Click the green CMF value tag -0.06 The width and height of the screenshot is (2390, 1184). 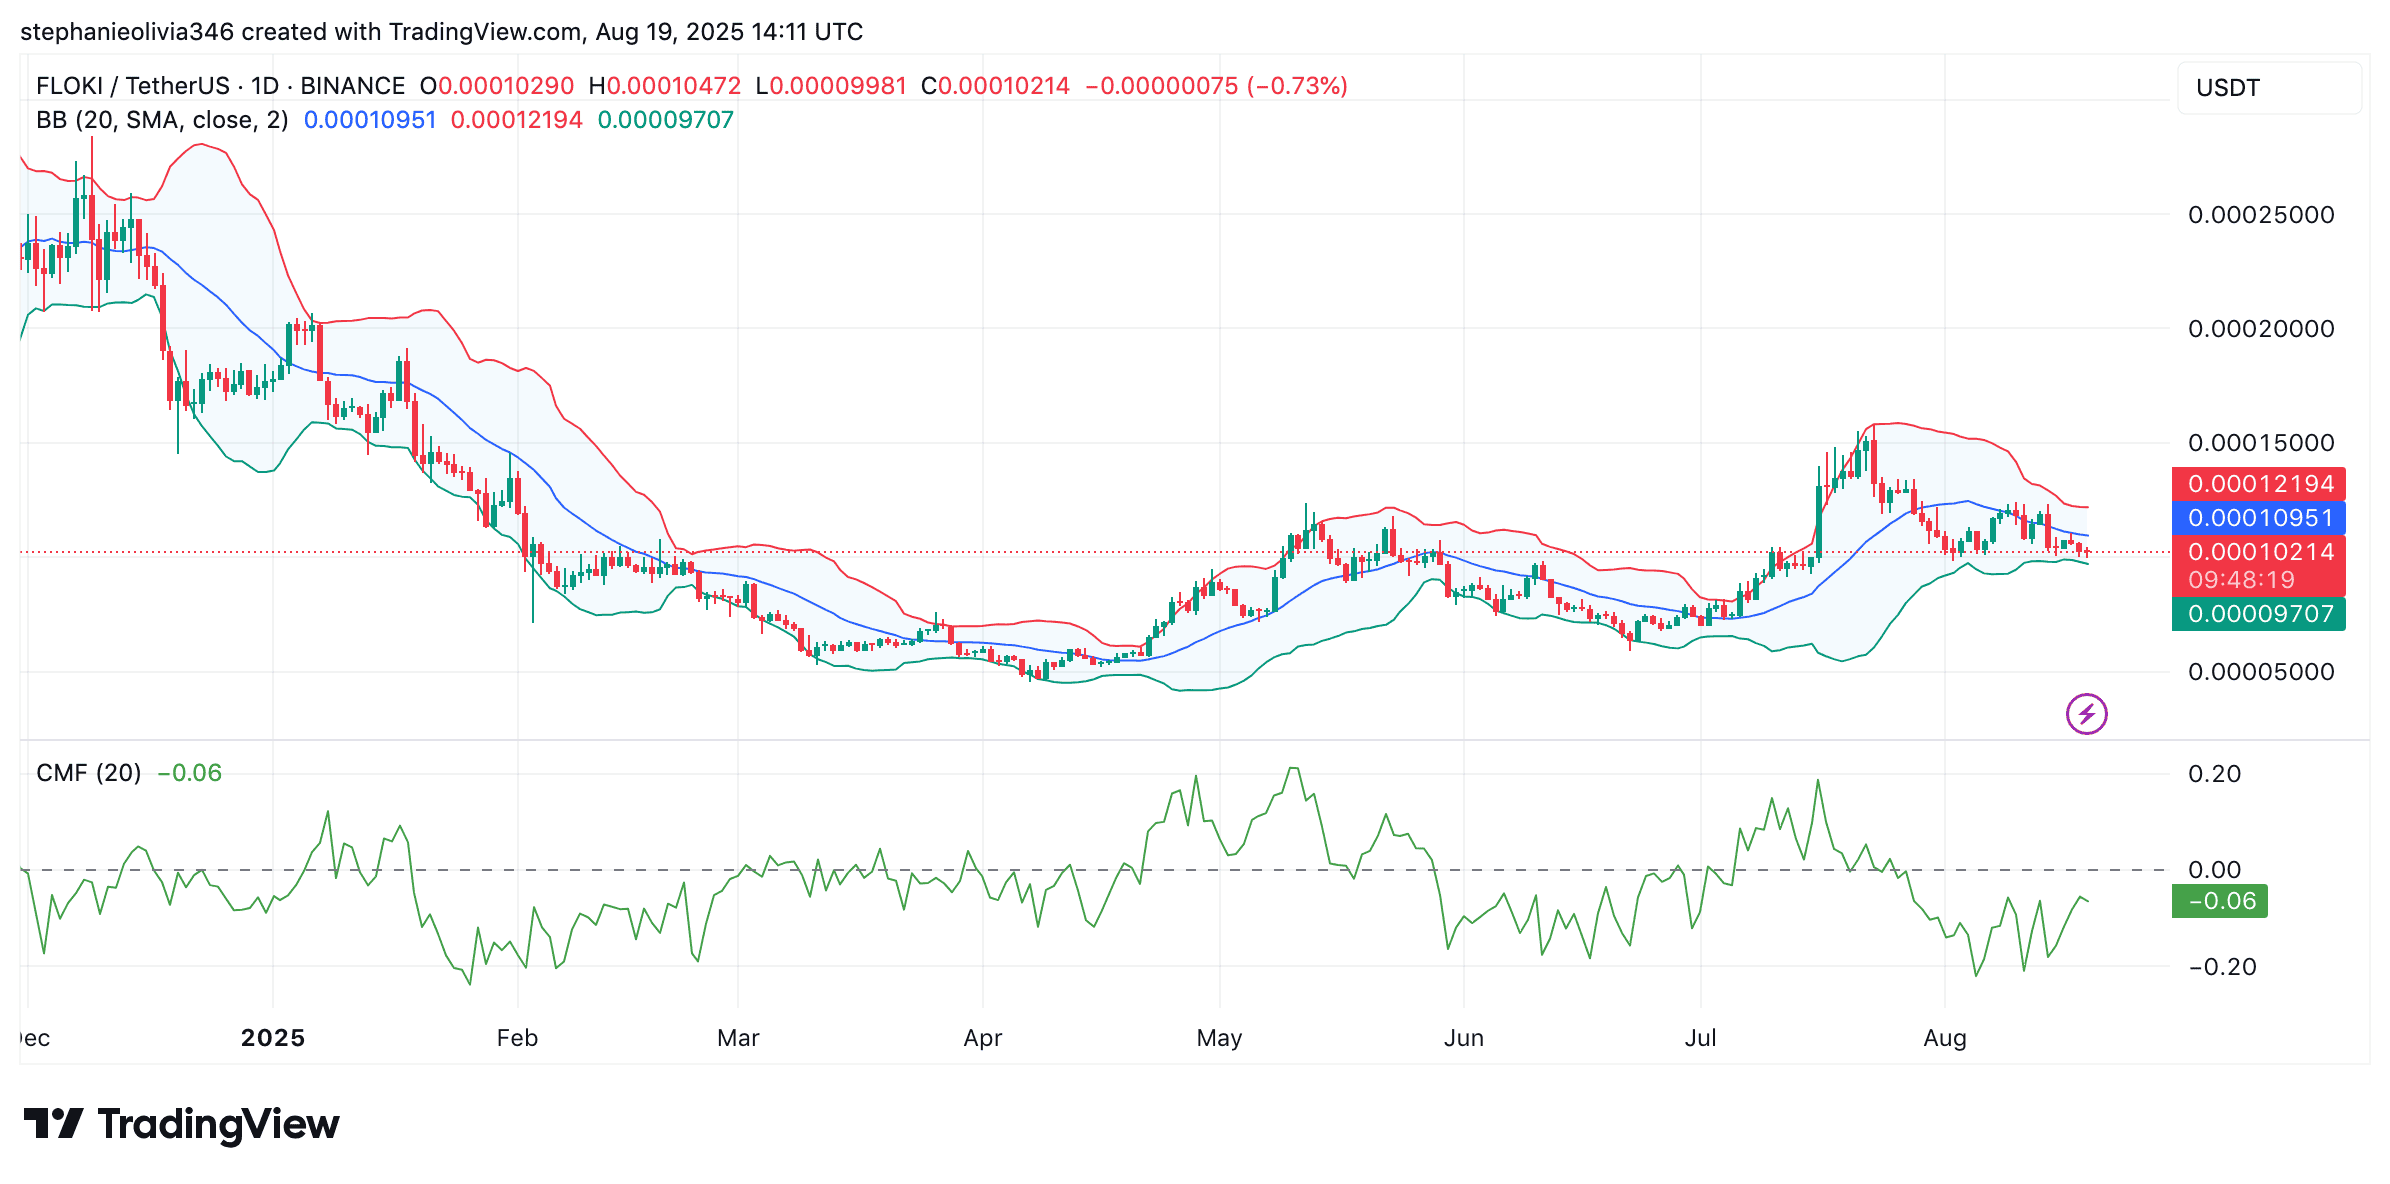[x=2221, y=901]
